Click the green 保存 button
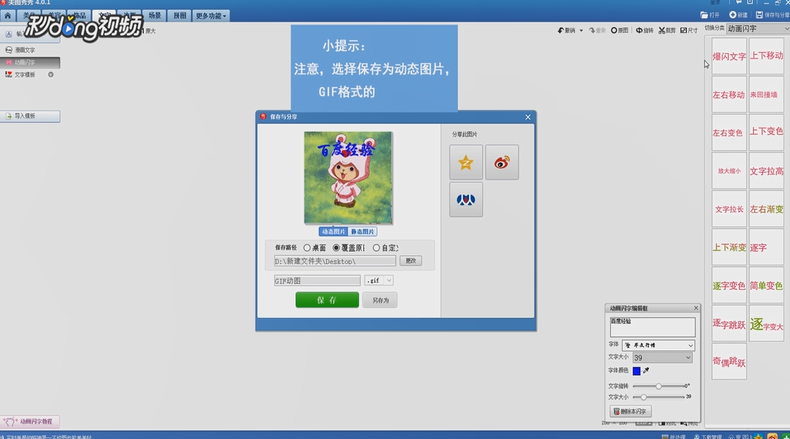The height and width of the screenshot is (439, 790). click(x=327, y=300)
